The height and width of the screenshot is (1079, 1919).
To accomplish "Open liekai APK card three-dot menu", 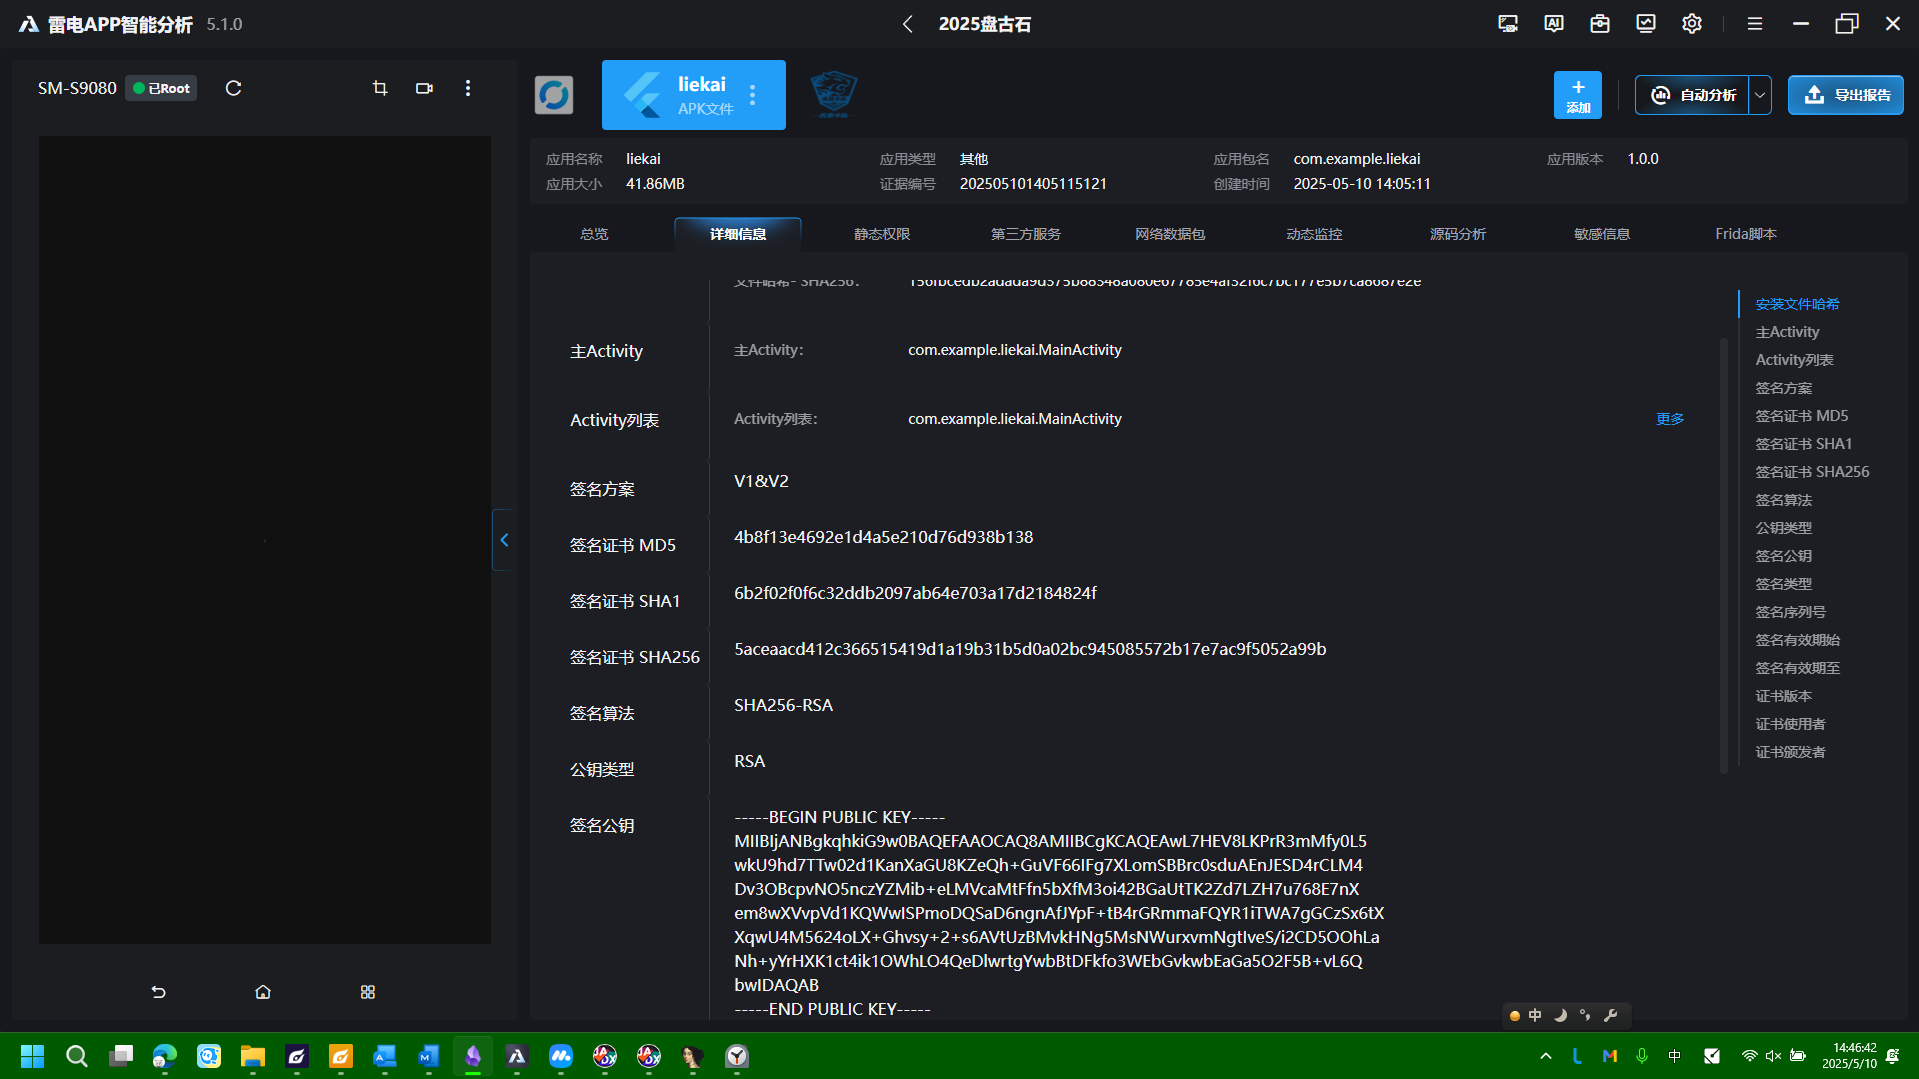I will [x=753, y=95].
